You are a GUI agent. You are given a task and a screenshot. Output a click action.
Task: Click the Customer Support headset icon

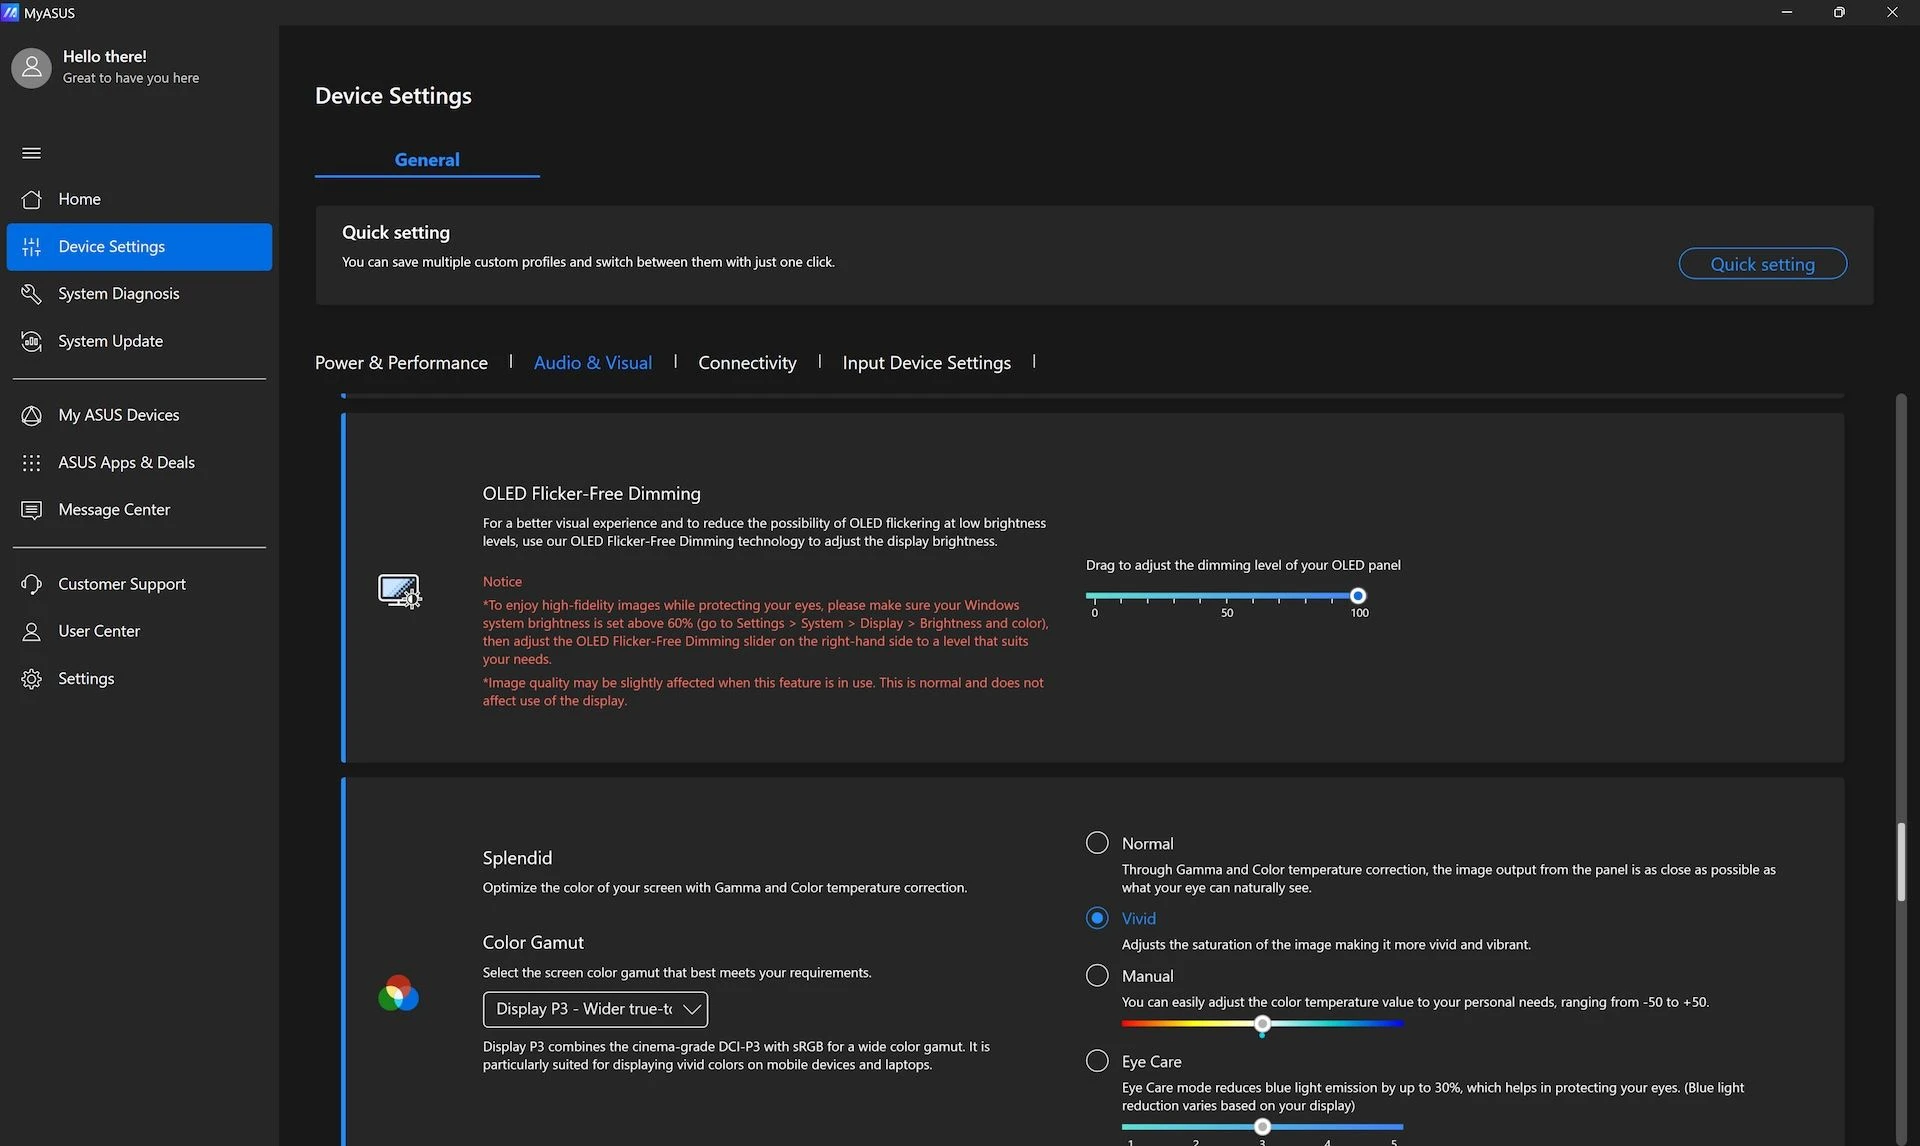point(31,584)
